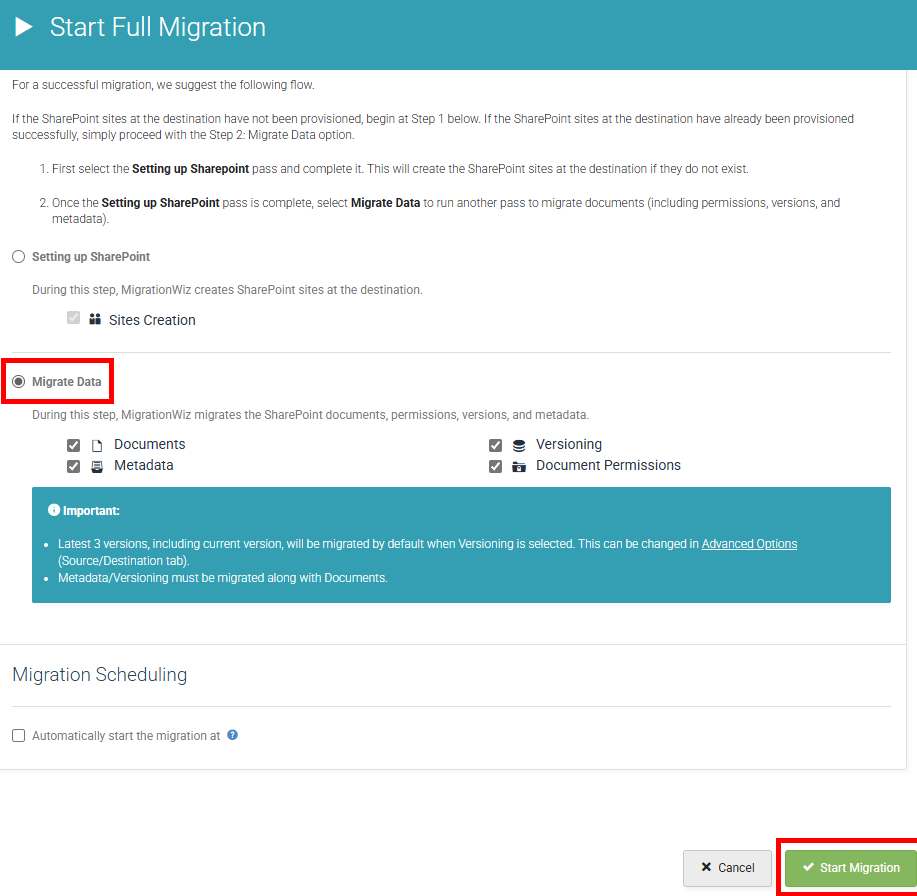
Task: Click the Metadata icon
Action: pyautogui.click(x=97, y=467)
